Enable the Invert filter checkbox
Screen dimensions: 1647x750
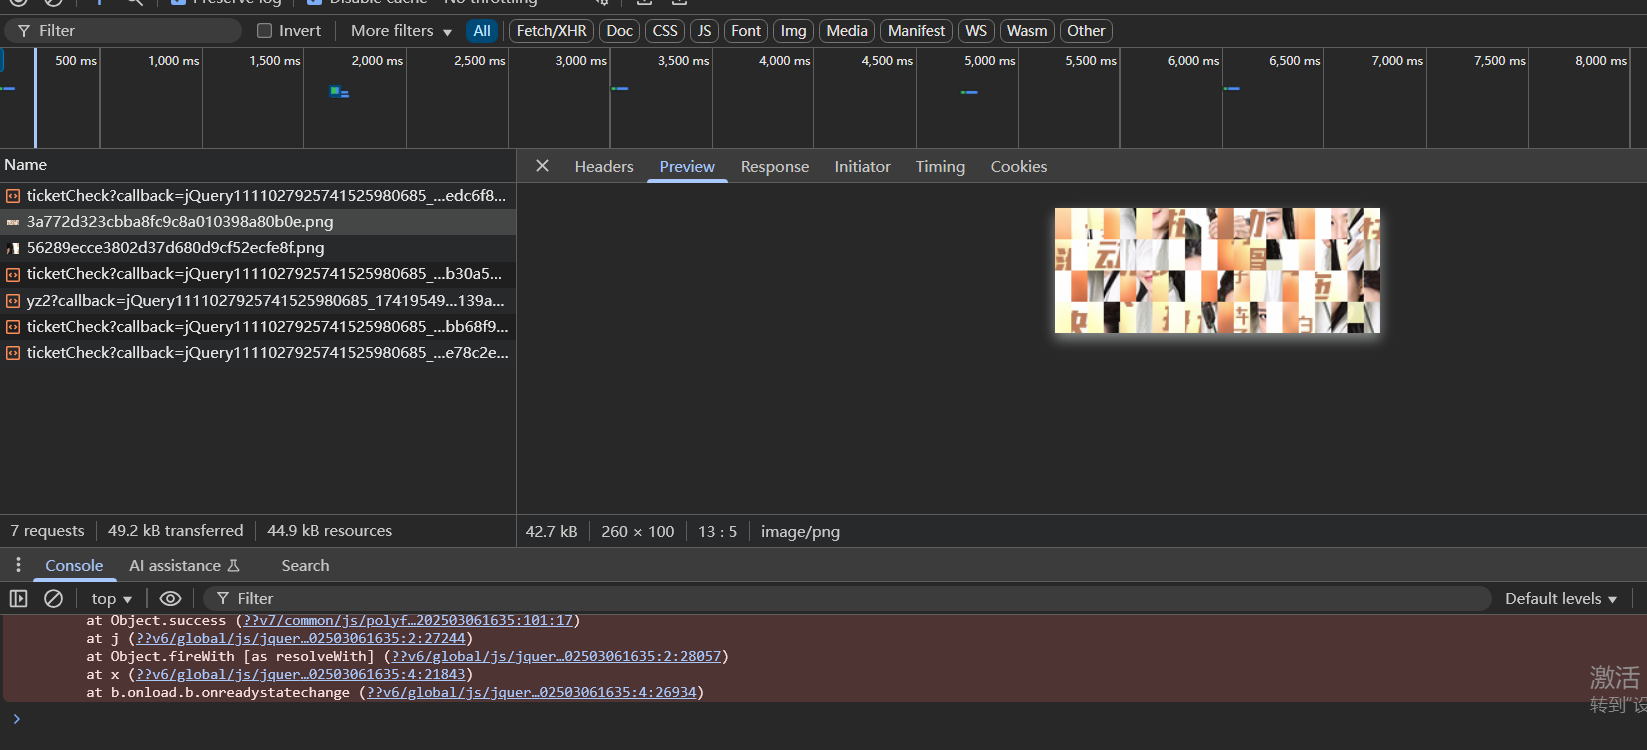tap(265, 31)
